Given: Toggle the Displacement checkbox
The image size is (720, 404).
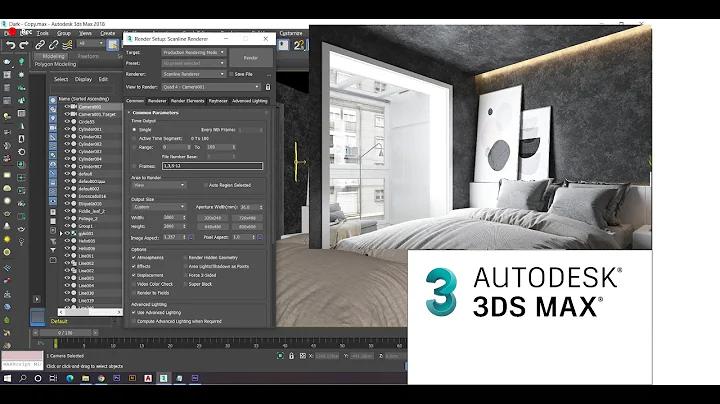Looking at the screenshot, I should coord(134,275).
